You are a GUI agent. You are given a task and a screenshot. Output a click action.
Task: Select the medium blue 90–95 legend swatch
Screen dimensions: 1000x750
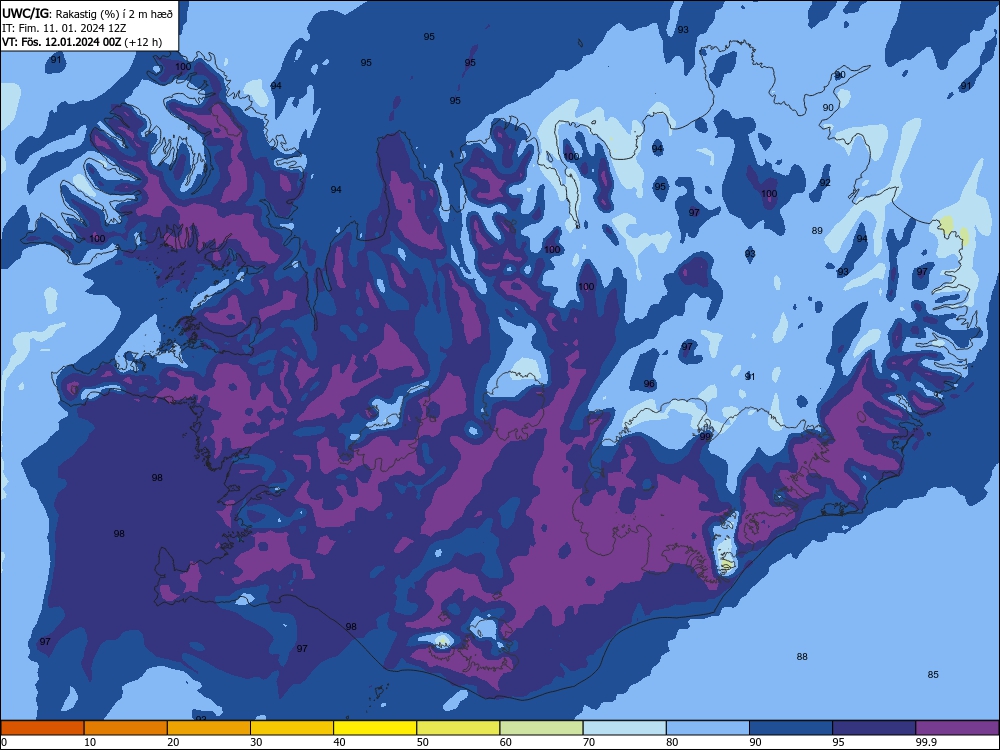[x=791, y=728]
